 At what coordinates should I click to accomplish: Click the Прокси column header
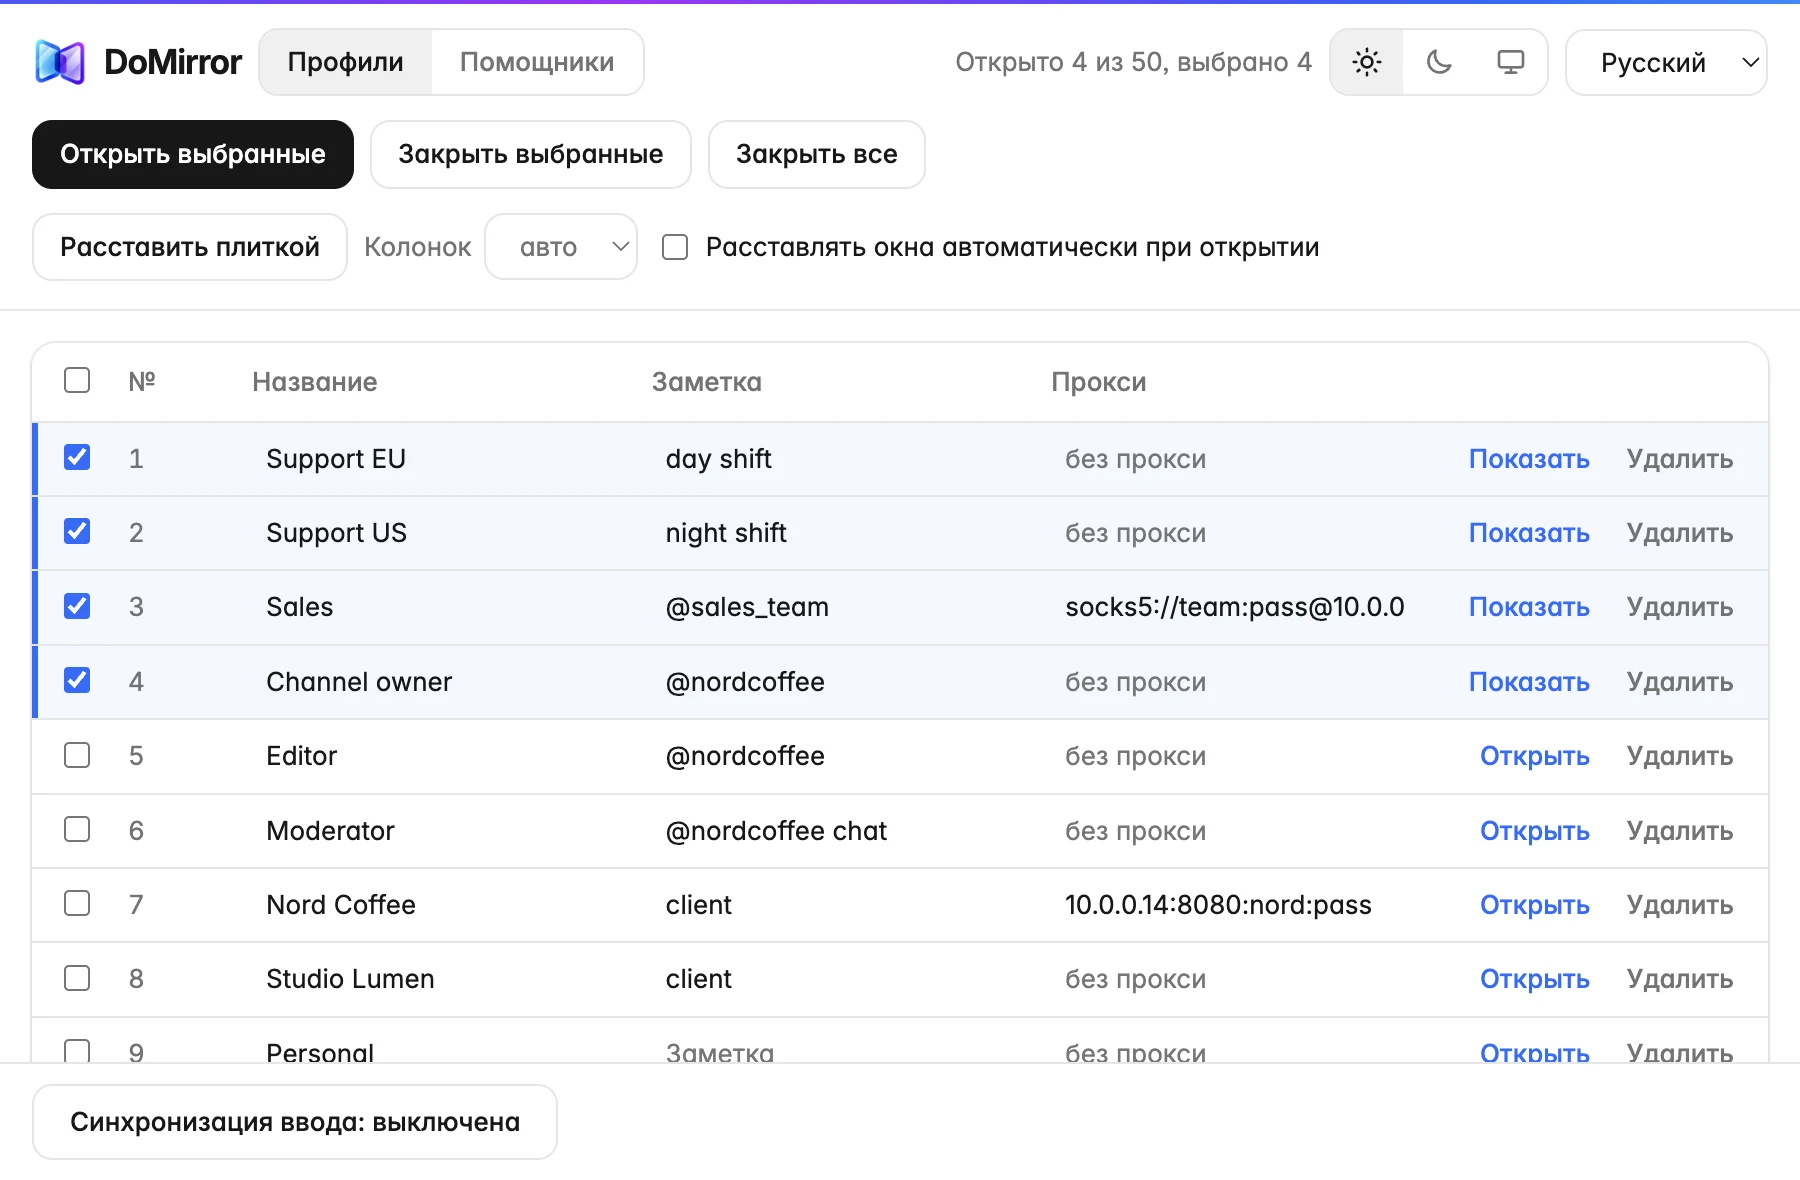pyautogui.click(x=1099, y=382)
